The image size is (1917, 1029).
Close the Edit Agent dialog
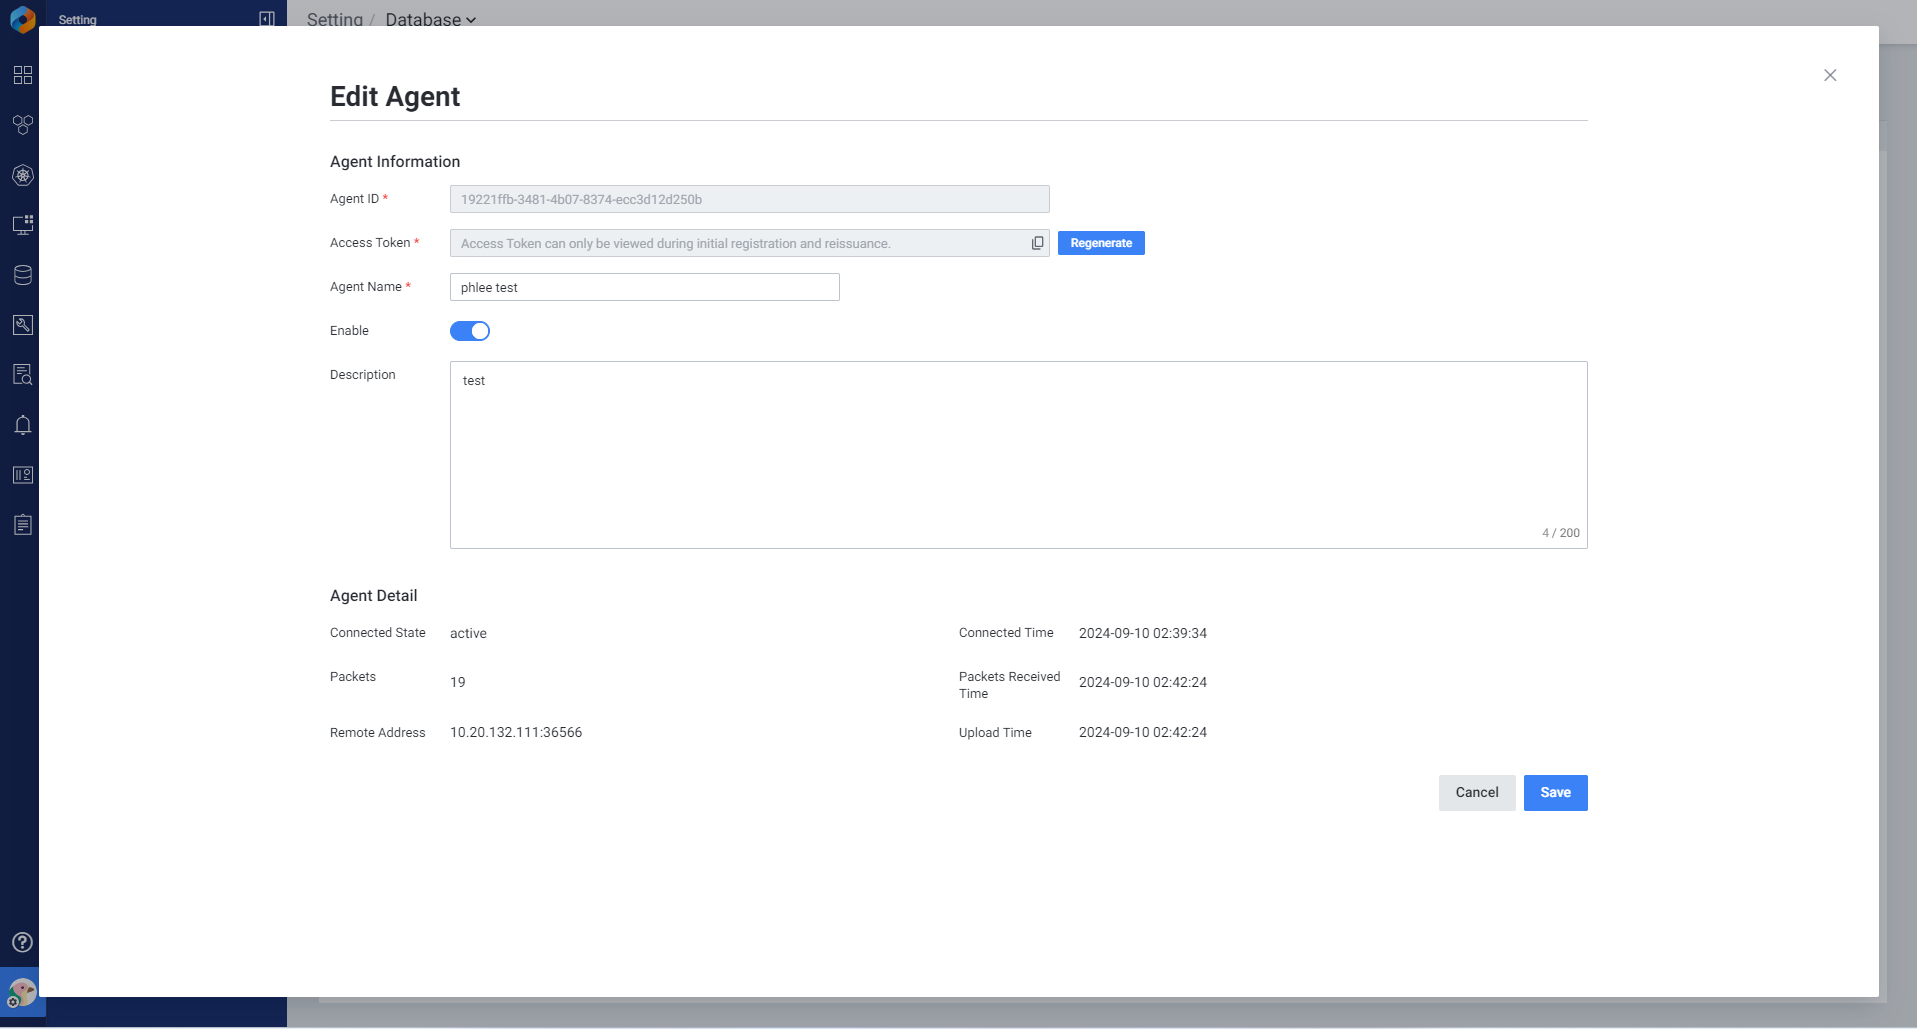pos(1829,75)
